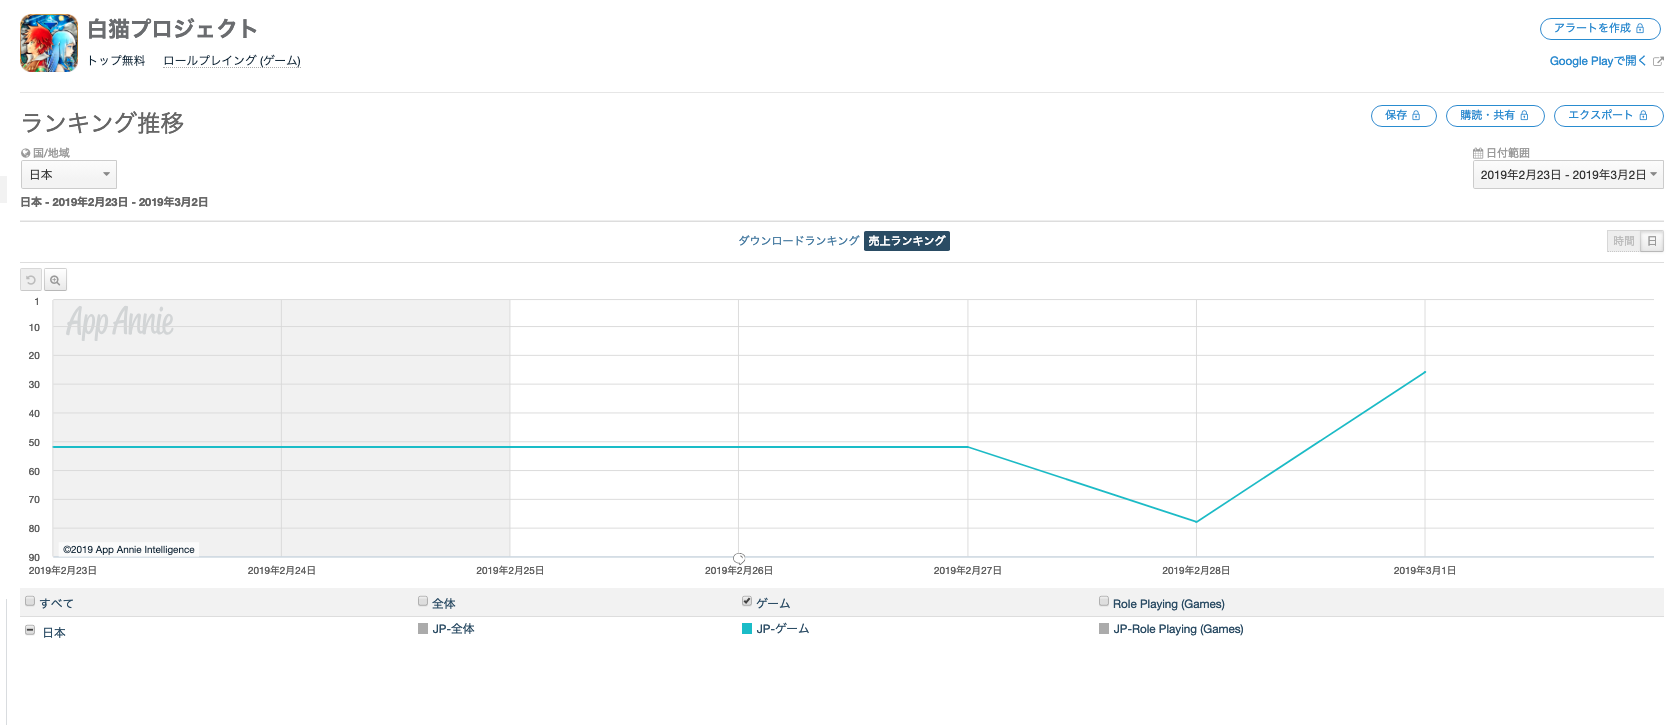
Task: Switch to ダウンロードランキング tab
Action: pos(798,241)
